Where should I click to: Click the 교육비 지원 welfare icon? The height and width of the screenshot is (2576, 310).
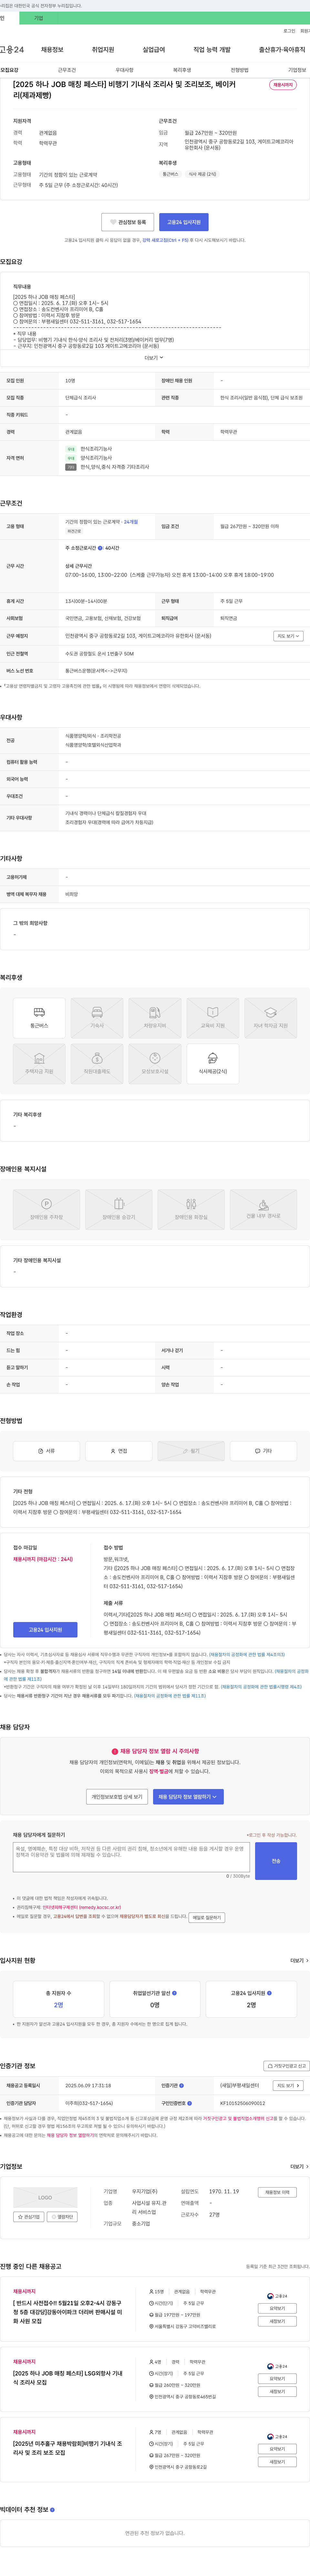pyautogui.click(x=213, y=1018)
